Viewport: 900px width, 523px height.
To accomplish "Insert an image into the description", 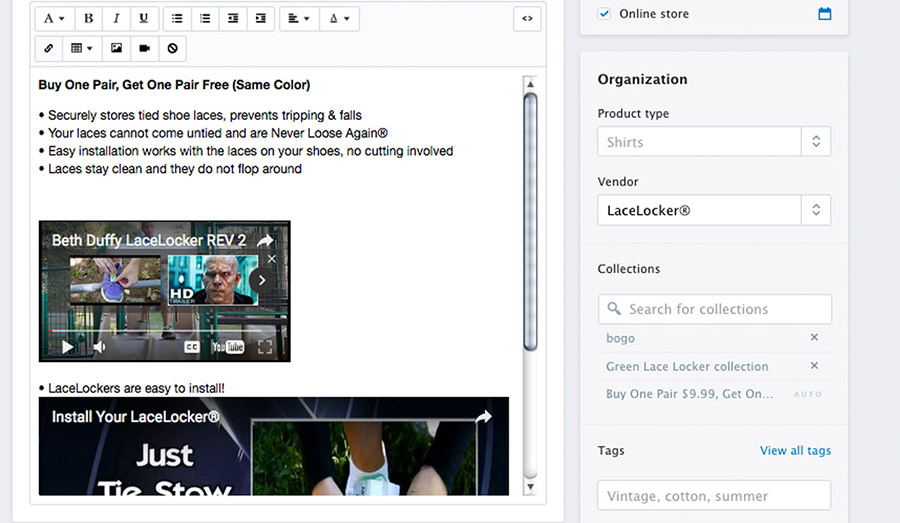I will (116, 48).
